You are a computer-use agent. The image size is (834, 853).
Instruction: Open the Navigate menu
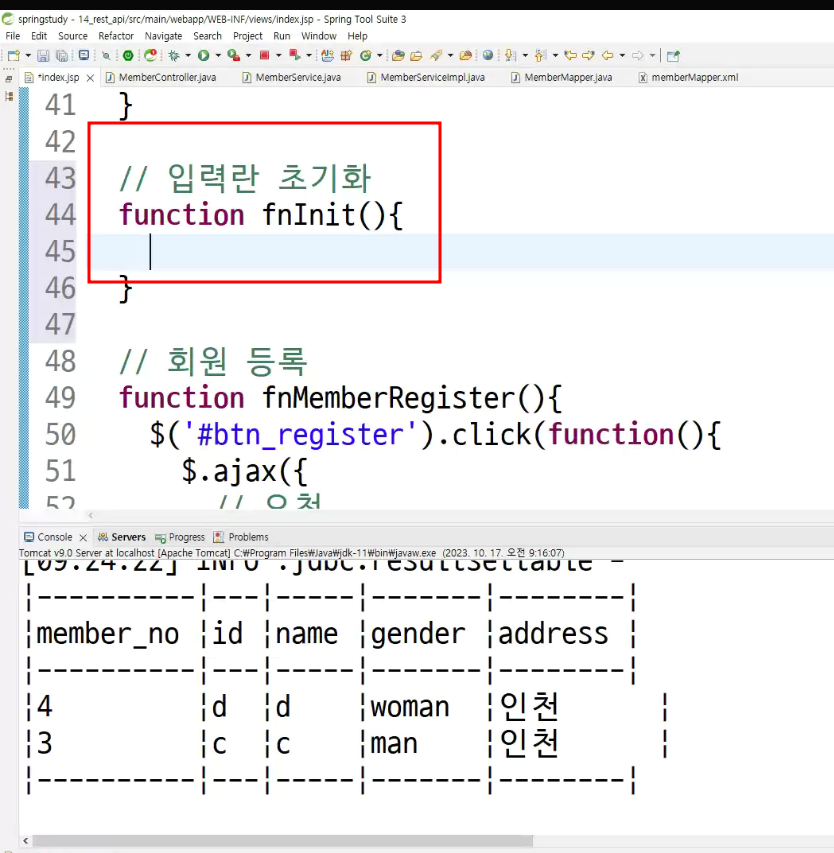pos(163,36)
